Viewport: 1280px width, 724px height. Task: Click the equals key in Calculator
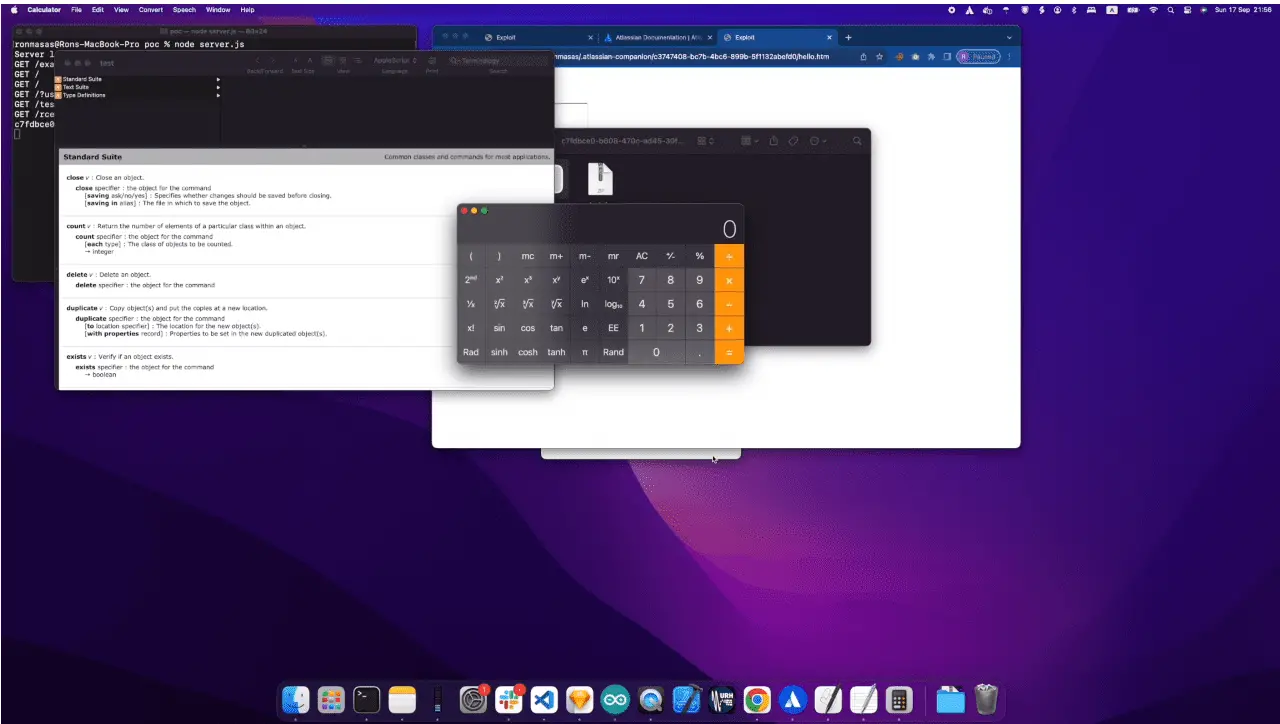[729, 352]
